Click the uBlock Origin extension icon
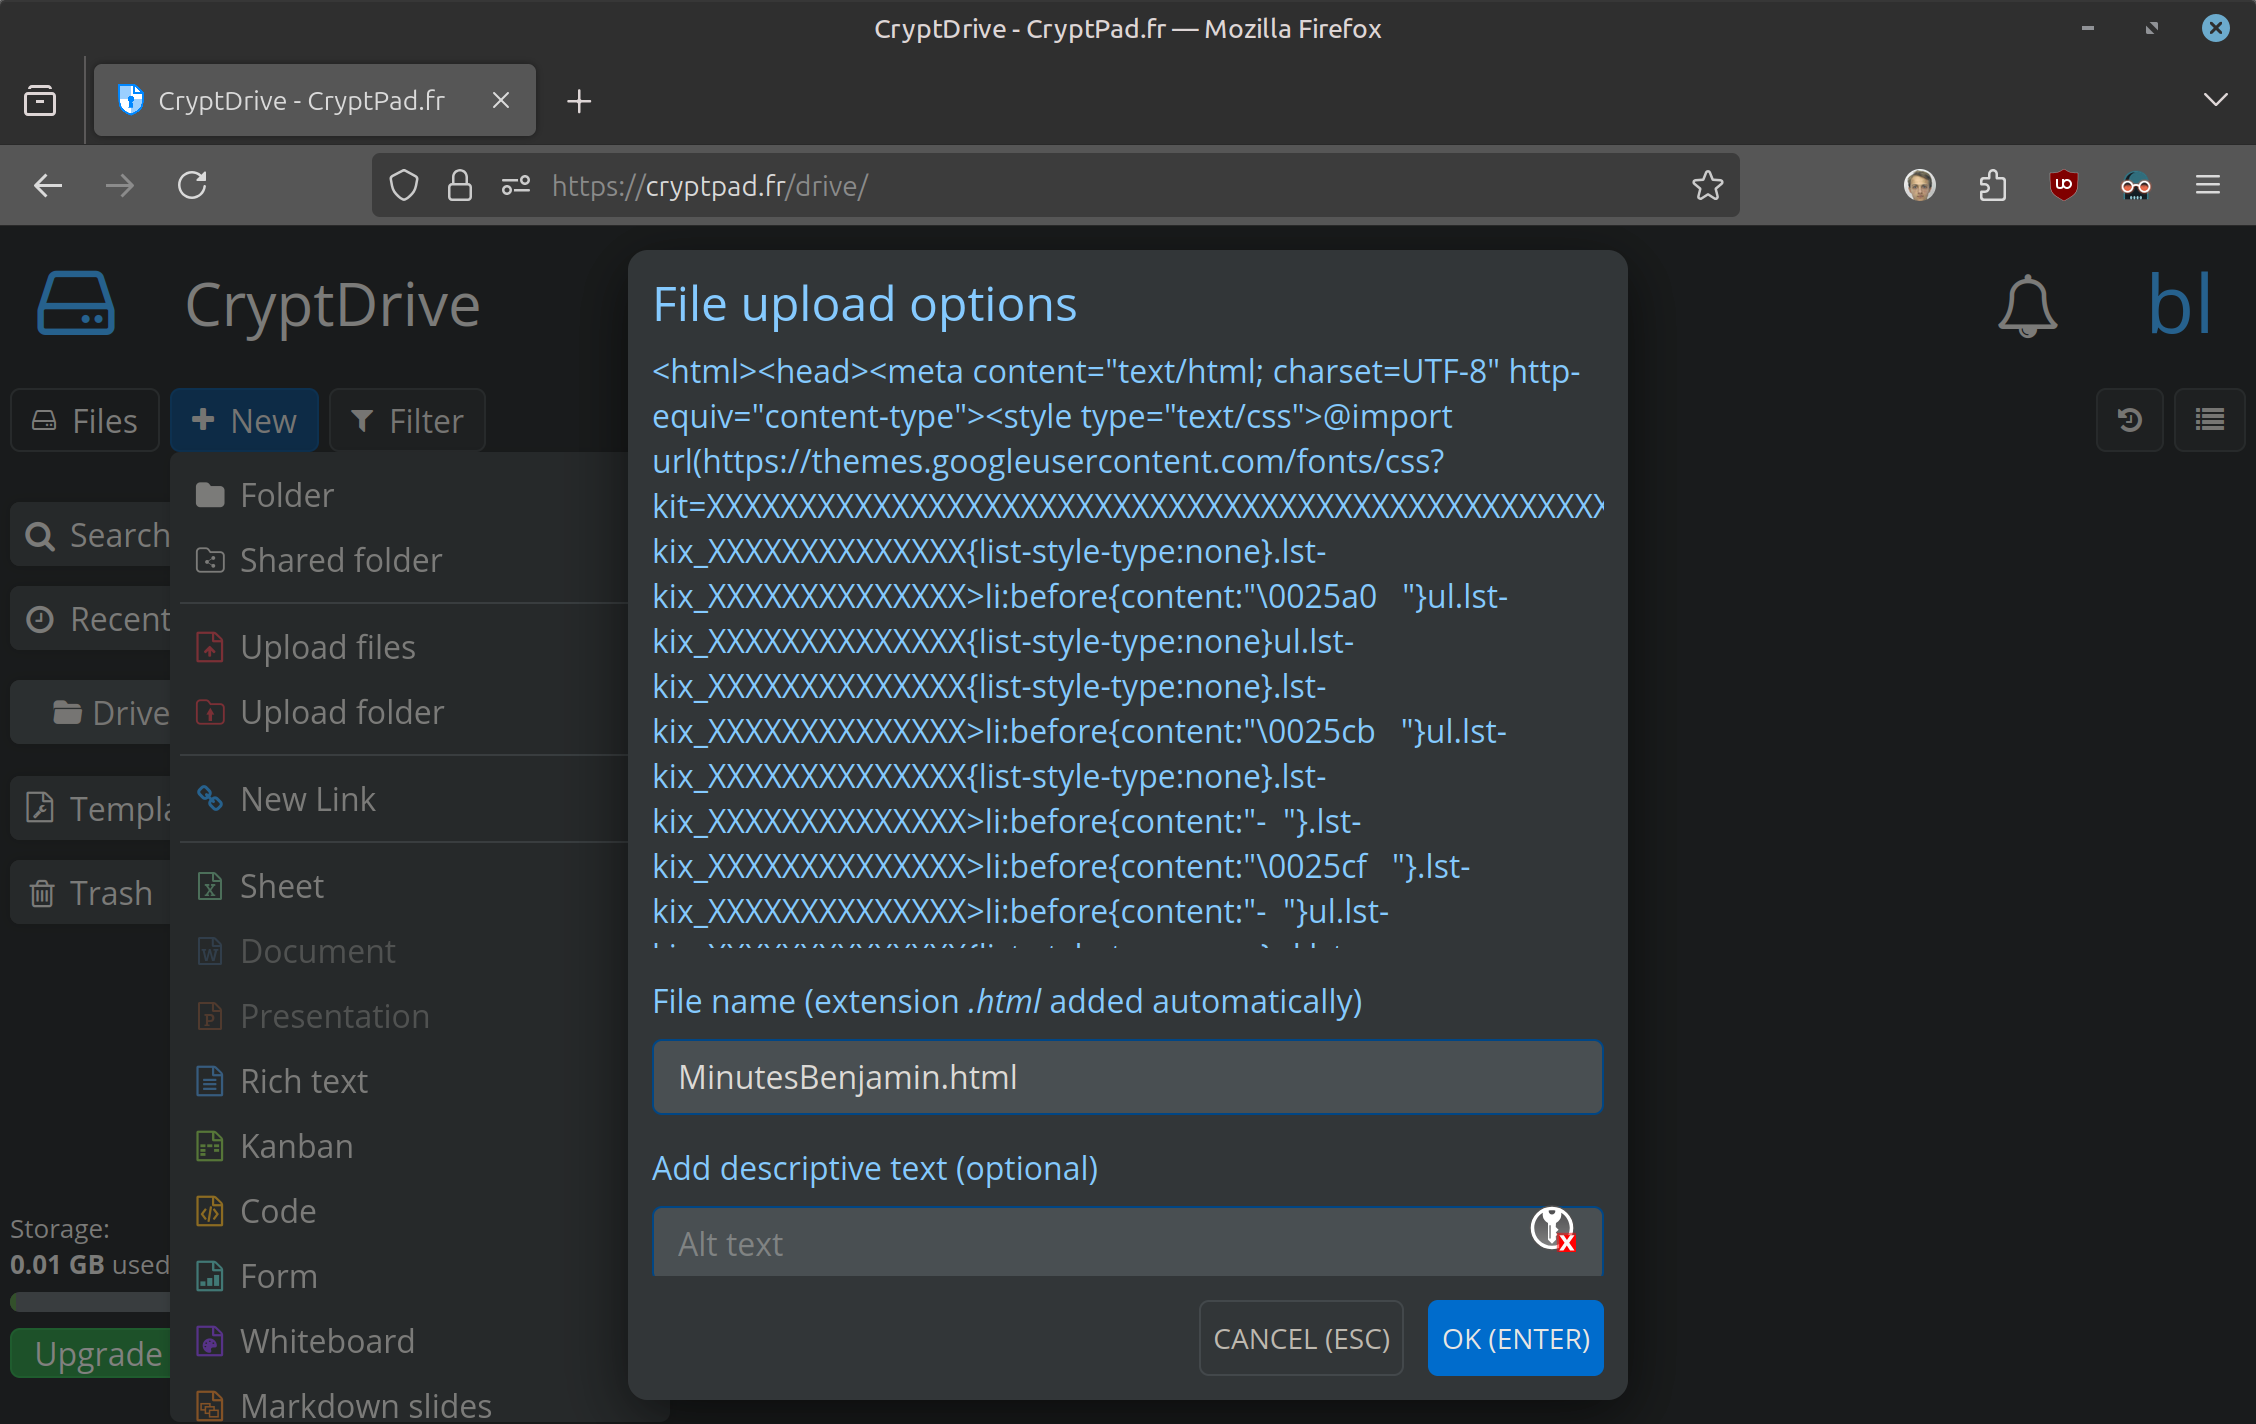This screenshot has height=1424, width=2256. (2063, 185)
